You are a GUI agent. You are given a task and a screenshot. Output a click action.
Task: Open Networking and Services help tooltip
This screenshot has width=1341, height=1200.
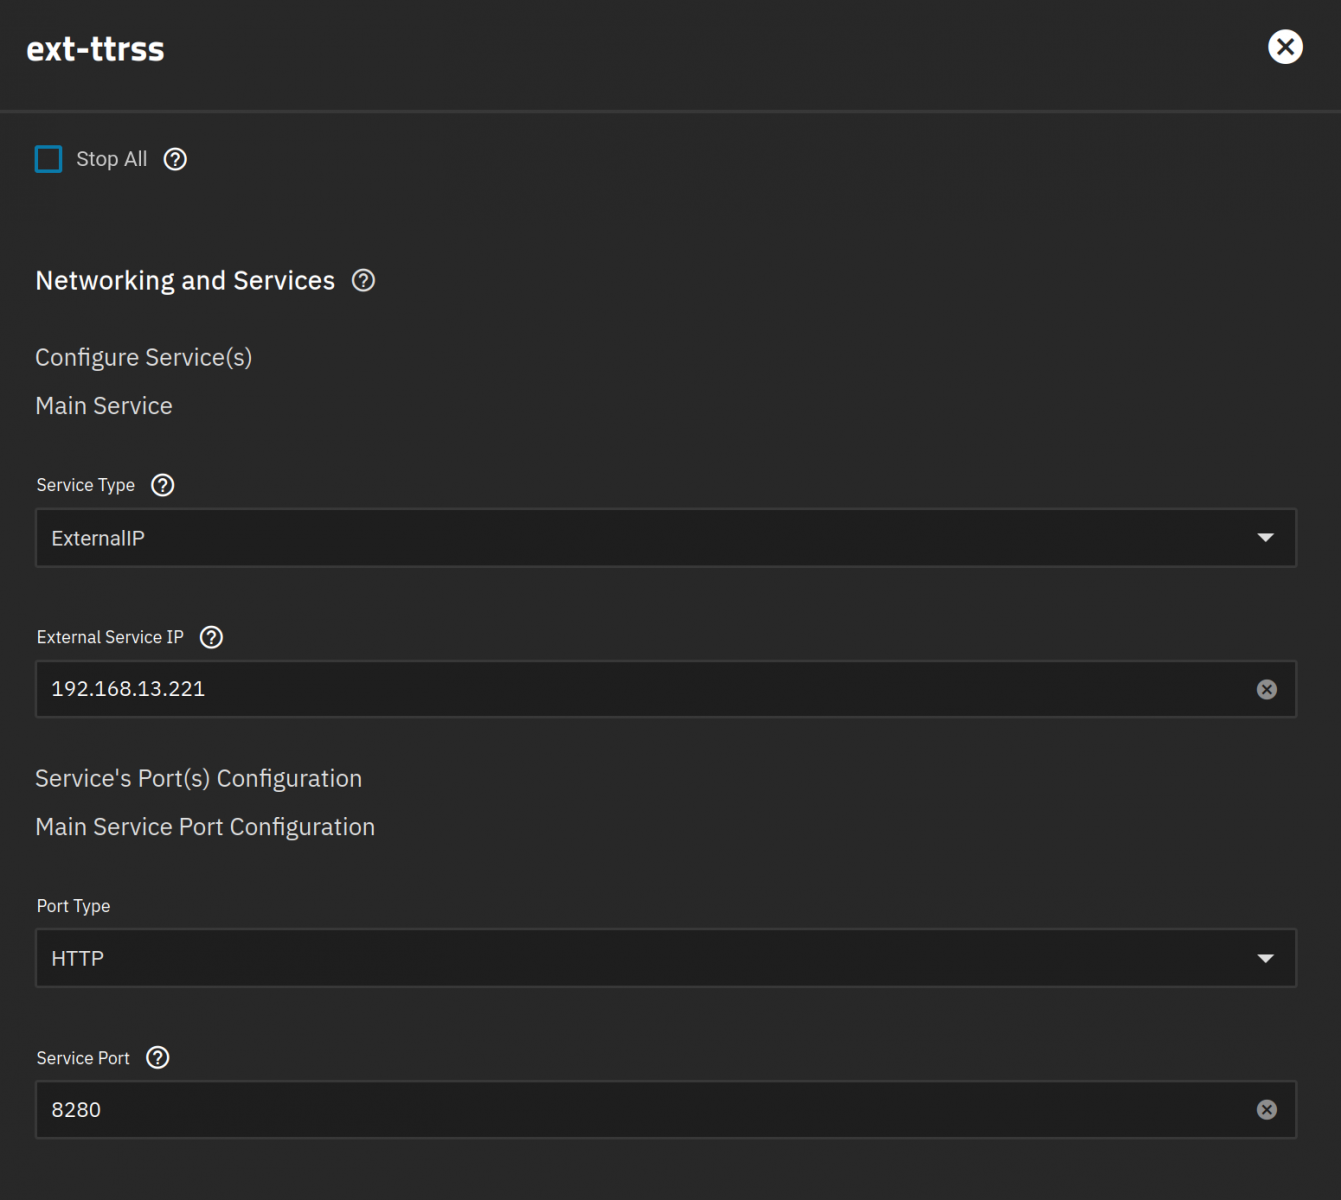(363, 281)
